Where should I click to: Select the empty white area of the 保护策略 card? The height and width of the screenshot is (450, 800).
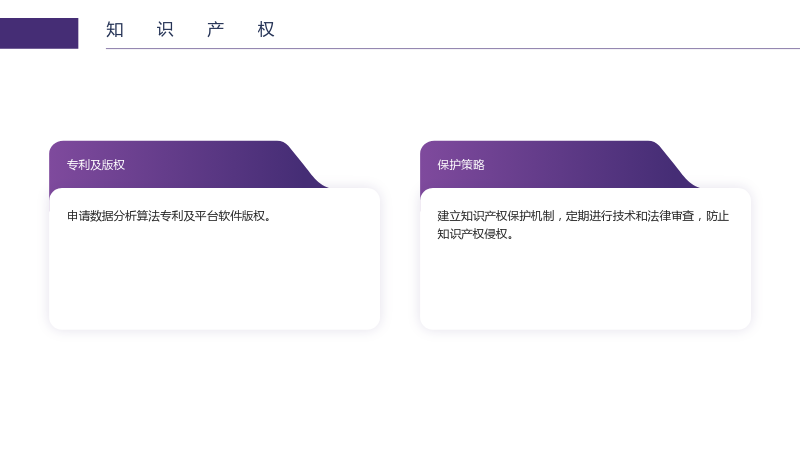[585, 286]
